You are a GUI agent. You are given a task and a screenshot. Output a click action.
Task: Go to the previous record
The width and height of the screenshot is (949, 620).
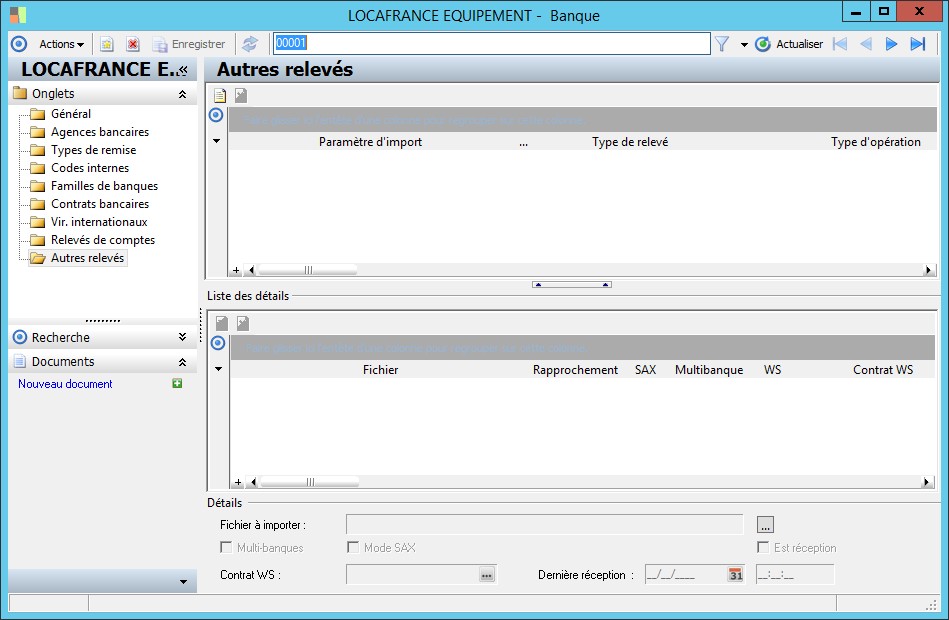click(x=866, y=44)
